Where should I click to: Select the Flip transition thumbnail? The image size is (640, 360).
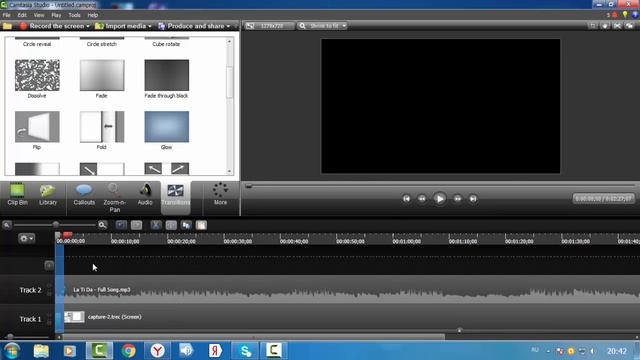[x=37, y=127]
